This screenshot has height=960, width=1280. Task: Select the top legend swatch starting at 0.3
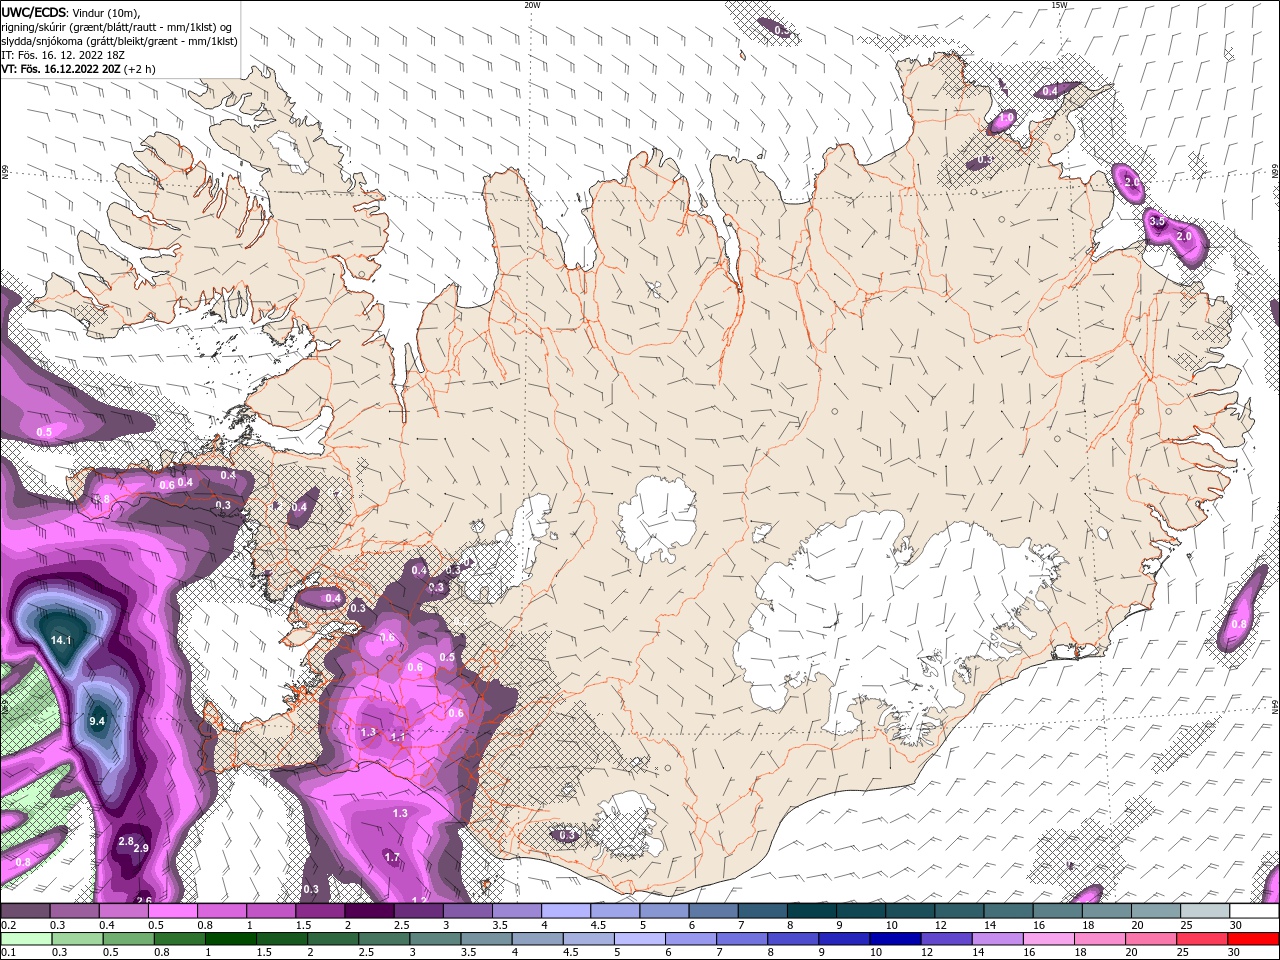pyautogui.click(x=74, y=911)
